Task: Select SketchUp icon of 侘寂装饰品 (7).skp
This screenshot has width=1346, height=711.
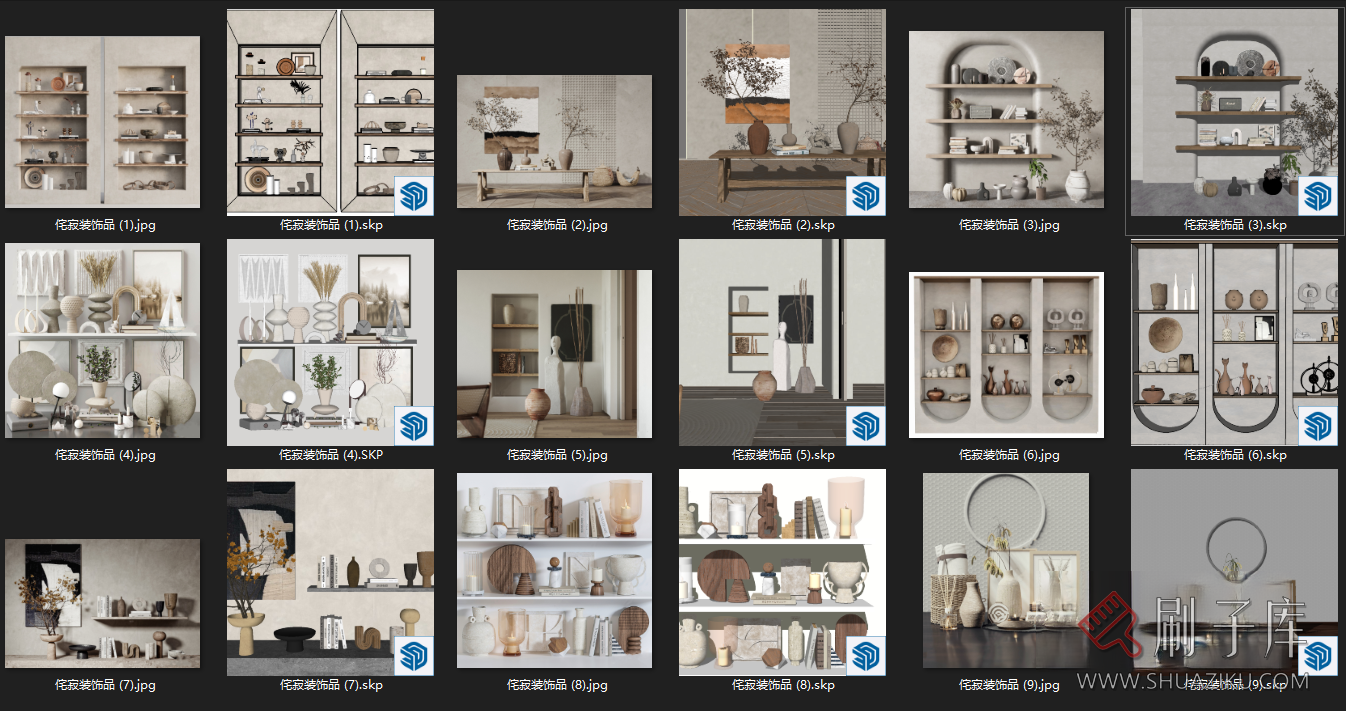Action: [x=413, y=655]
